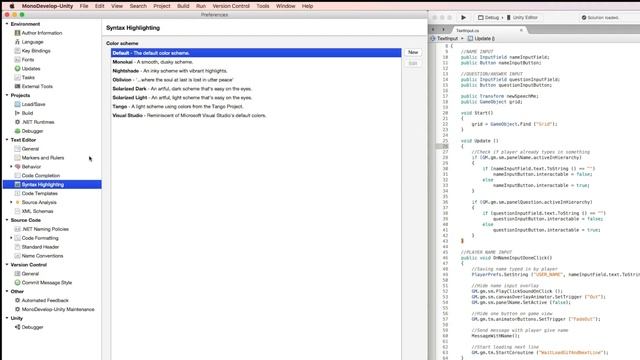Image resolution: width=640 pixels, height=360 pixels.
Task: Expand the Source Analysis node
Action: coord(11,202)
